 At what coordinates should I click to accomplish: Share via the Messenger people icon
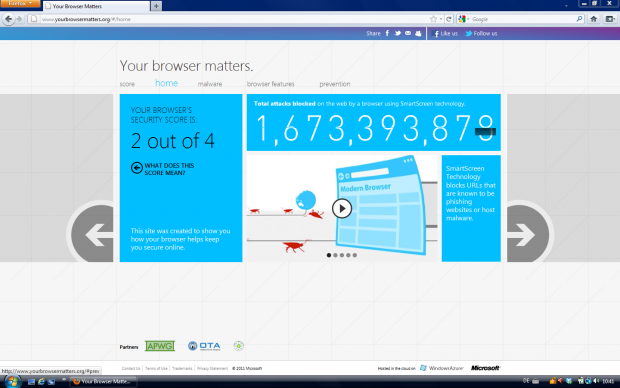click(418, 34)
